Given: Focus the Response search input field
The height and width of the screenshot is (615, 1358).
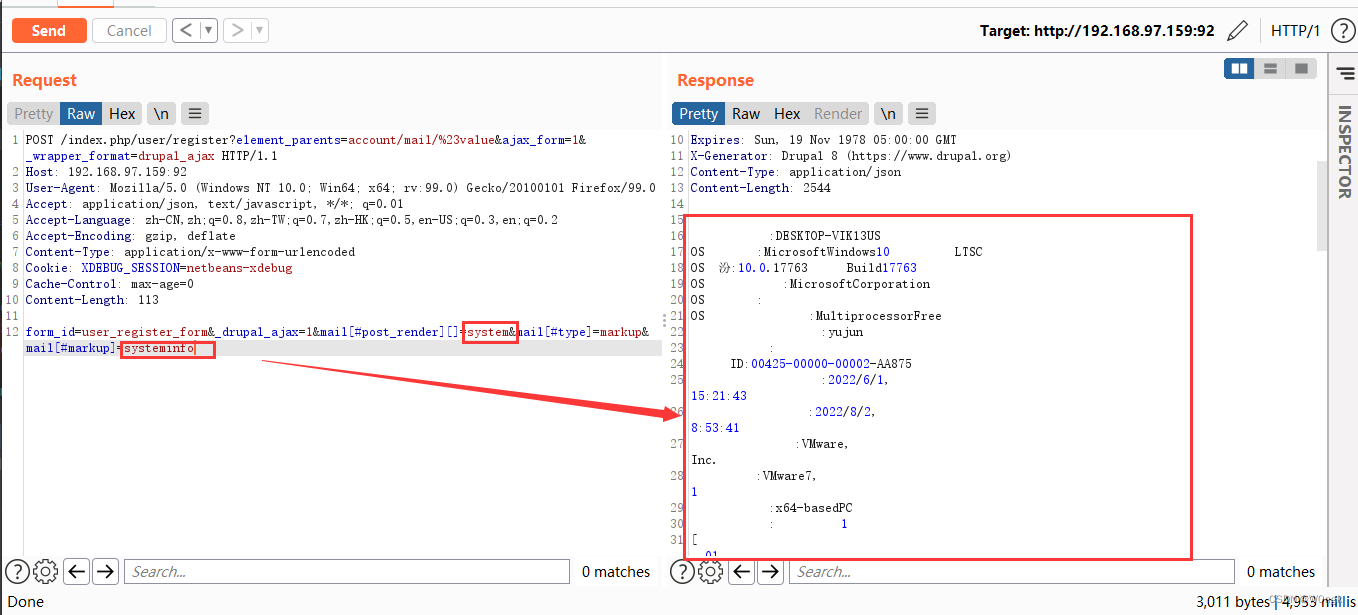Looking at the screenshot, I should point(1012,571).
